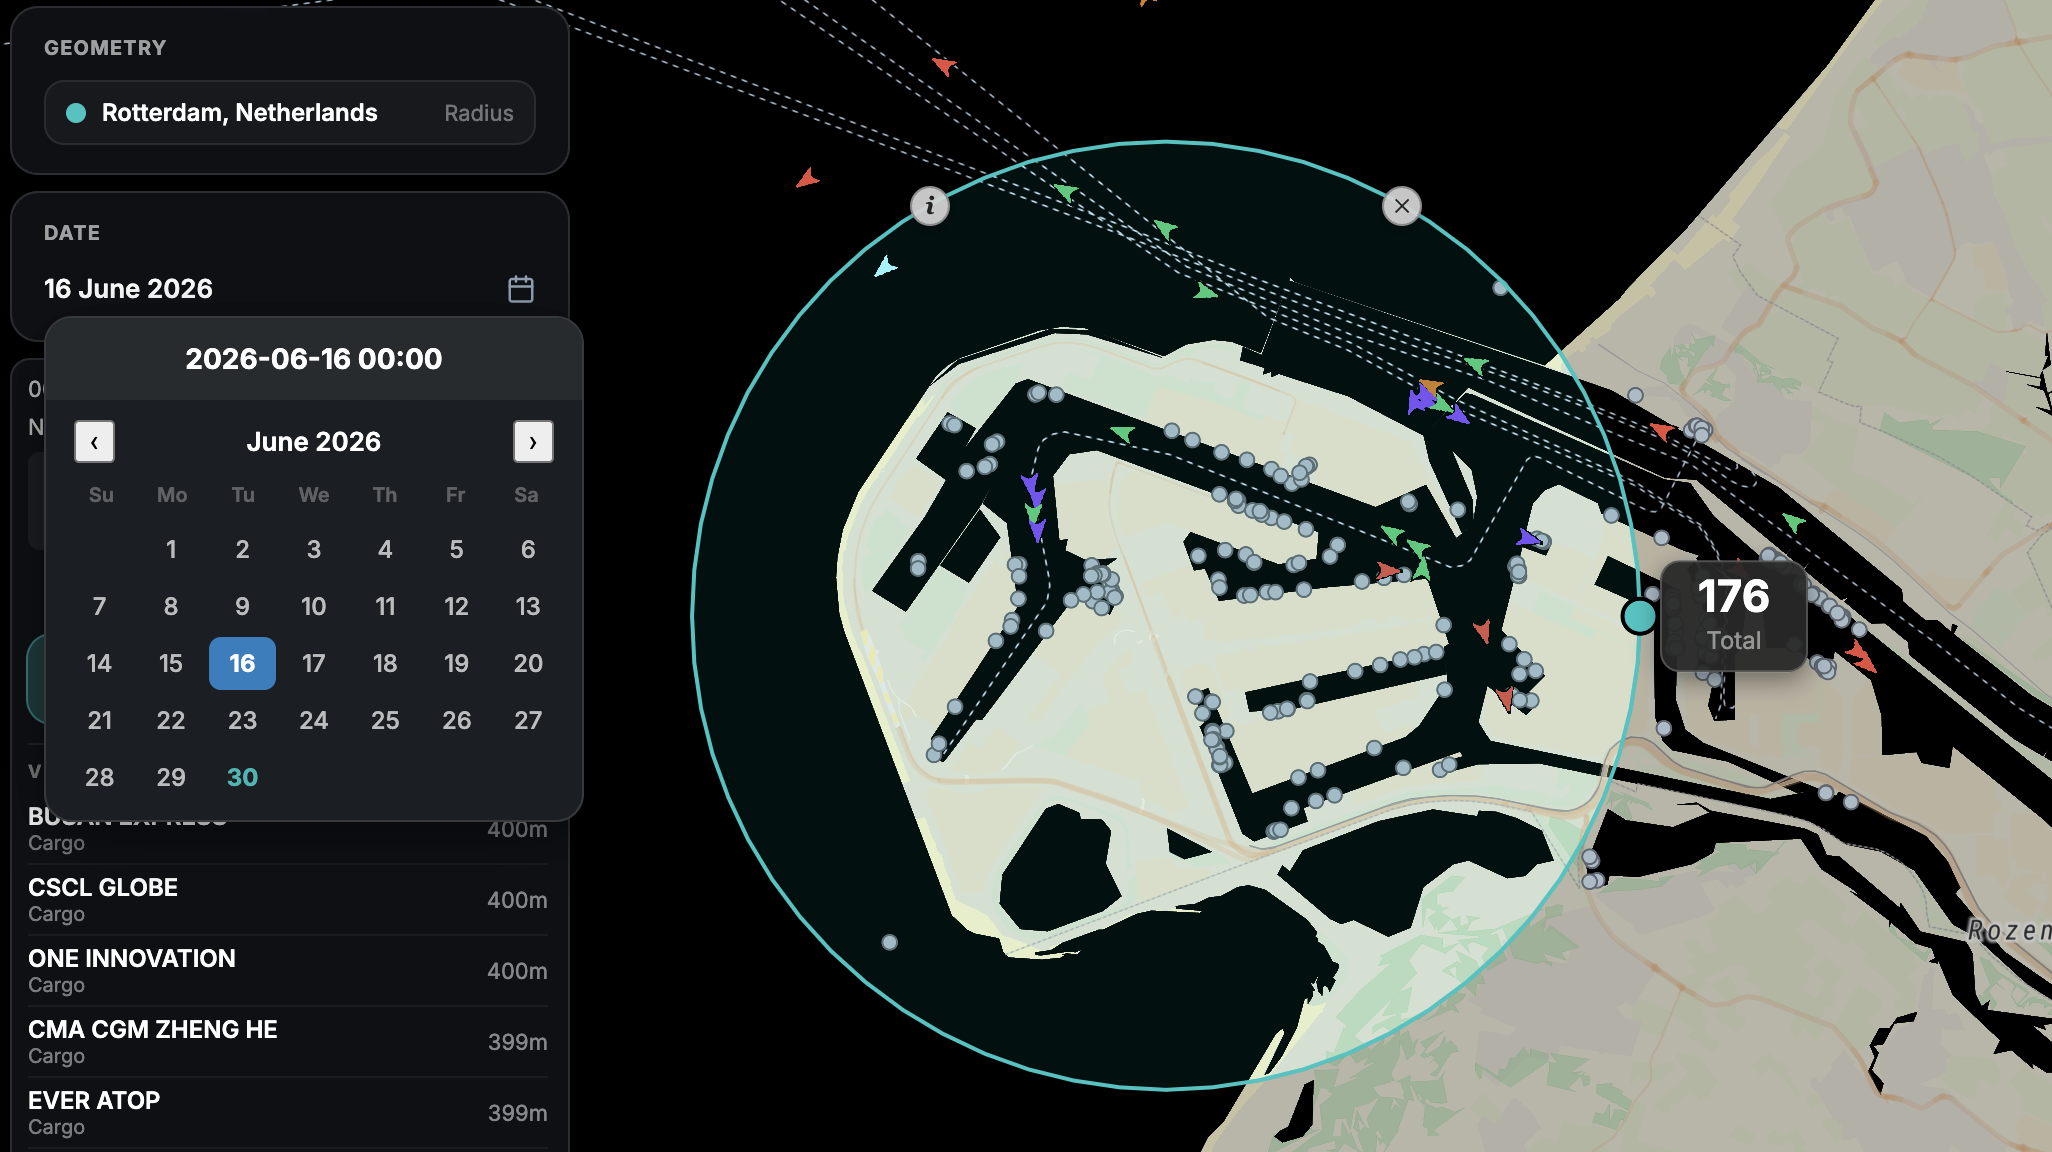
Task: Open the calendar icon in Date field
Action: (520, 289)
